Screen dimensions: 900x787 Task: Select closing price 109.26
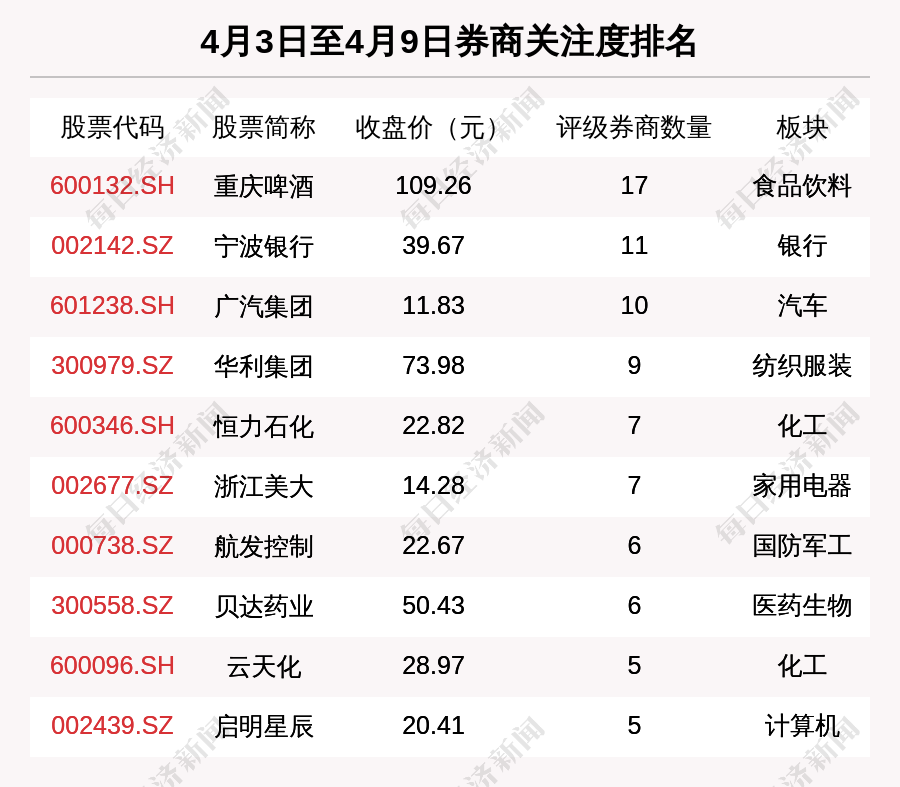(433, 186)
